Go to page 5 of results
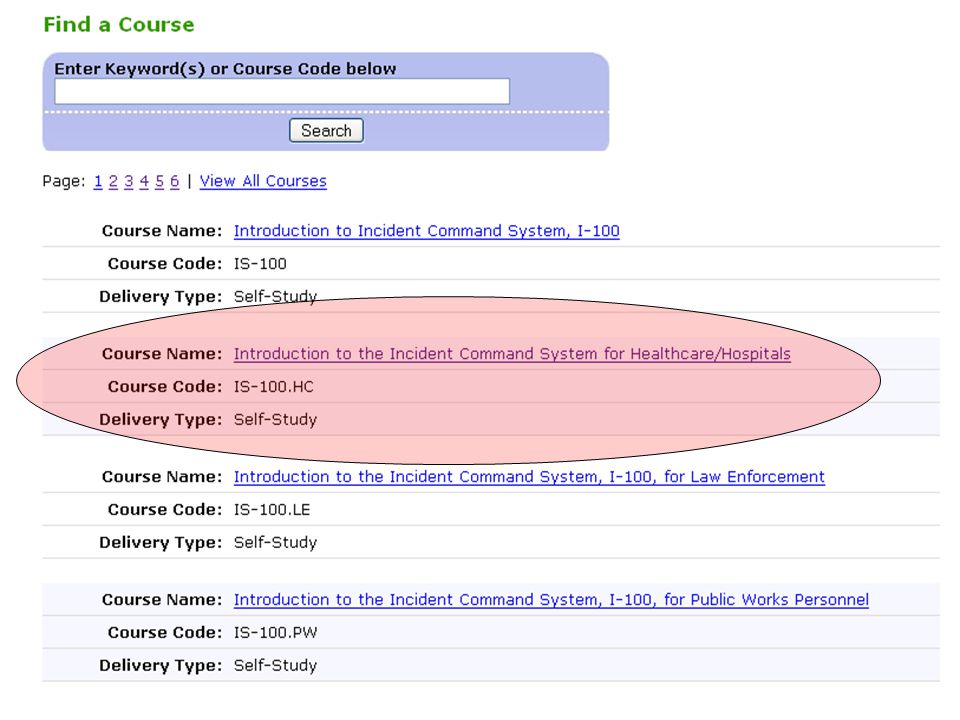Viewport: 960px width, 720px height. pyautogui.click(x=159, y=181)
